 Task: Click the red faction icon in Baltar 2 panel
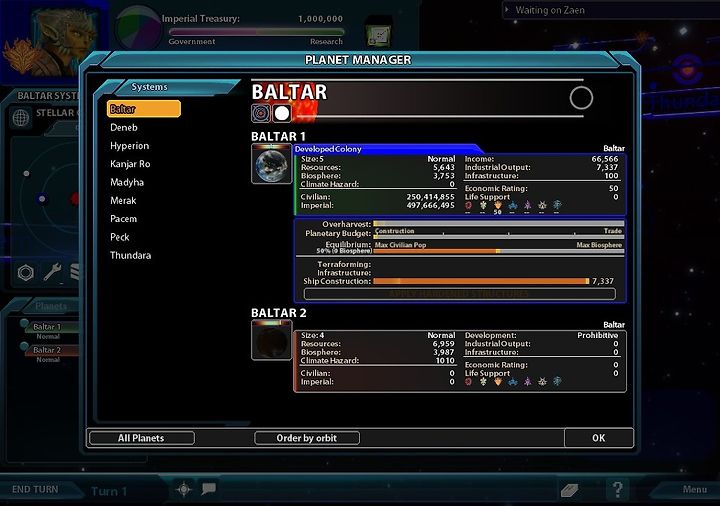tap(468, 382)
